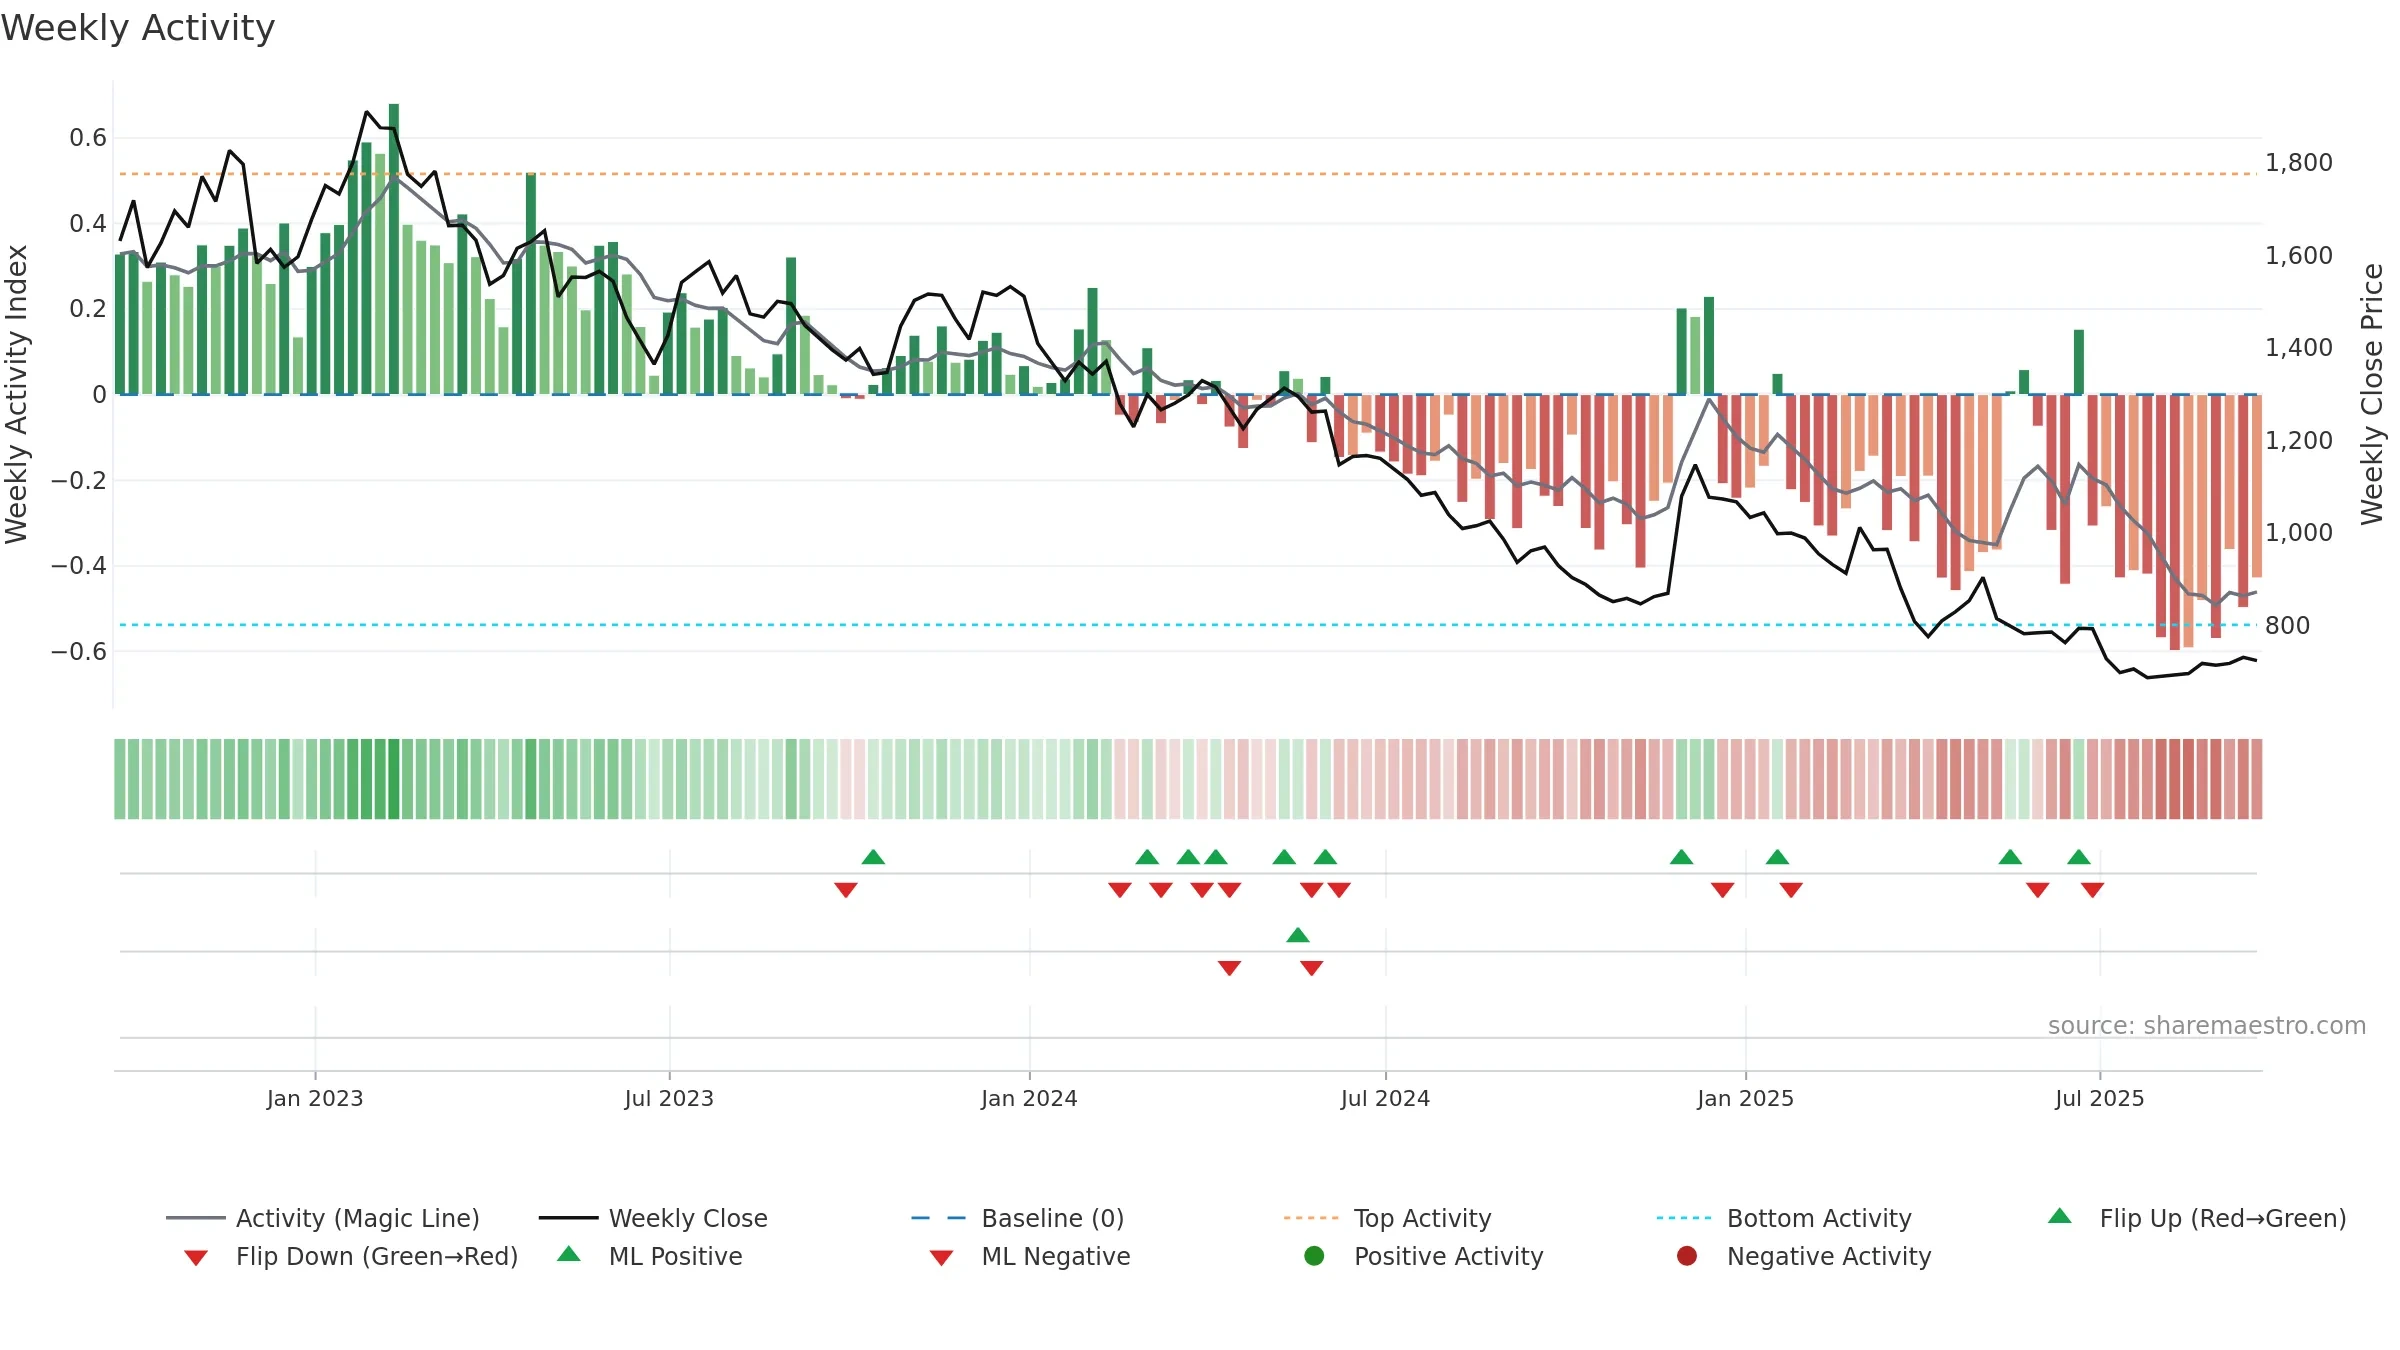Click the 1,800 price tick on right axis

pos(2299,163)
